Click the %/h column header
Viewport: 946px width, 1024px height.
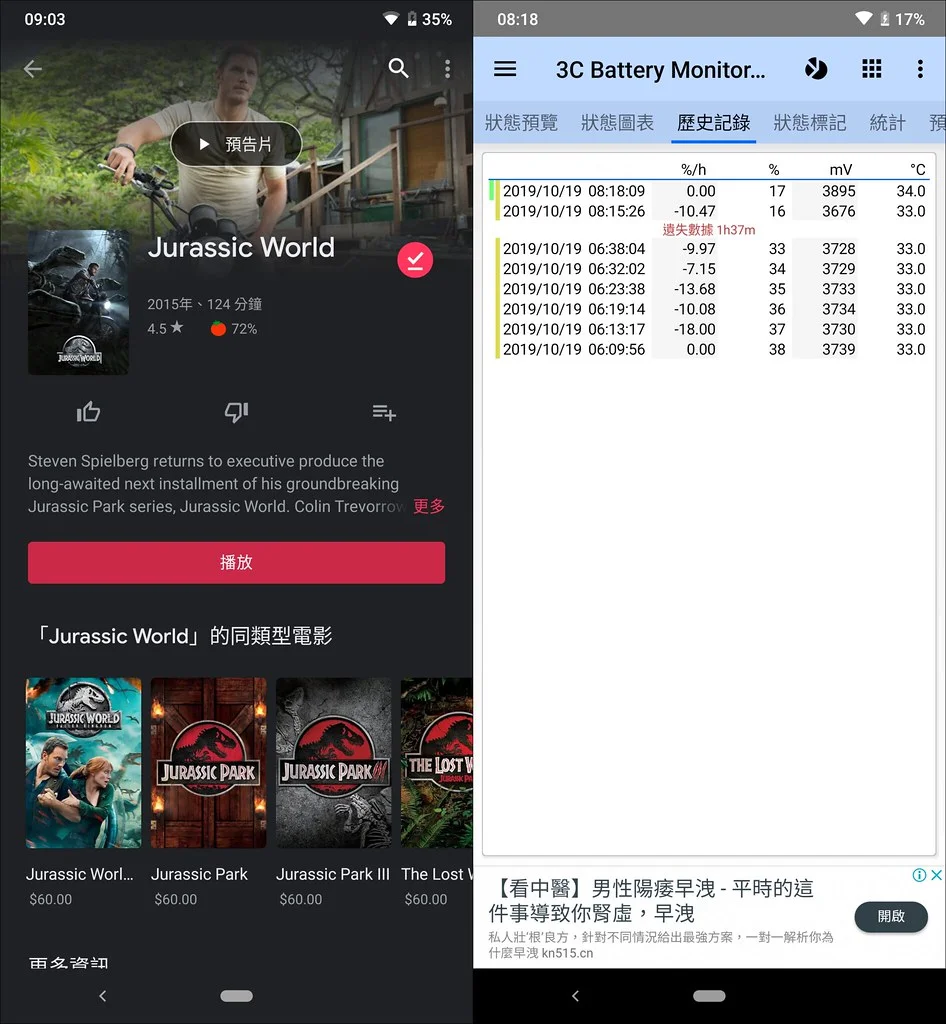click(x=693, y=170)
